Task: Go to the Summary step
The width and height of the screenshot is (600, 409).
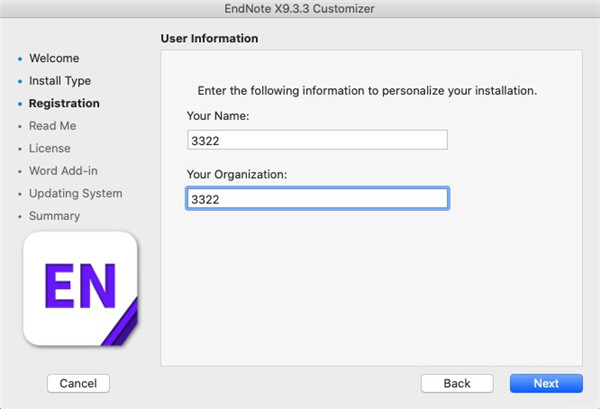Action: coord(54,216)
